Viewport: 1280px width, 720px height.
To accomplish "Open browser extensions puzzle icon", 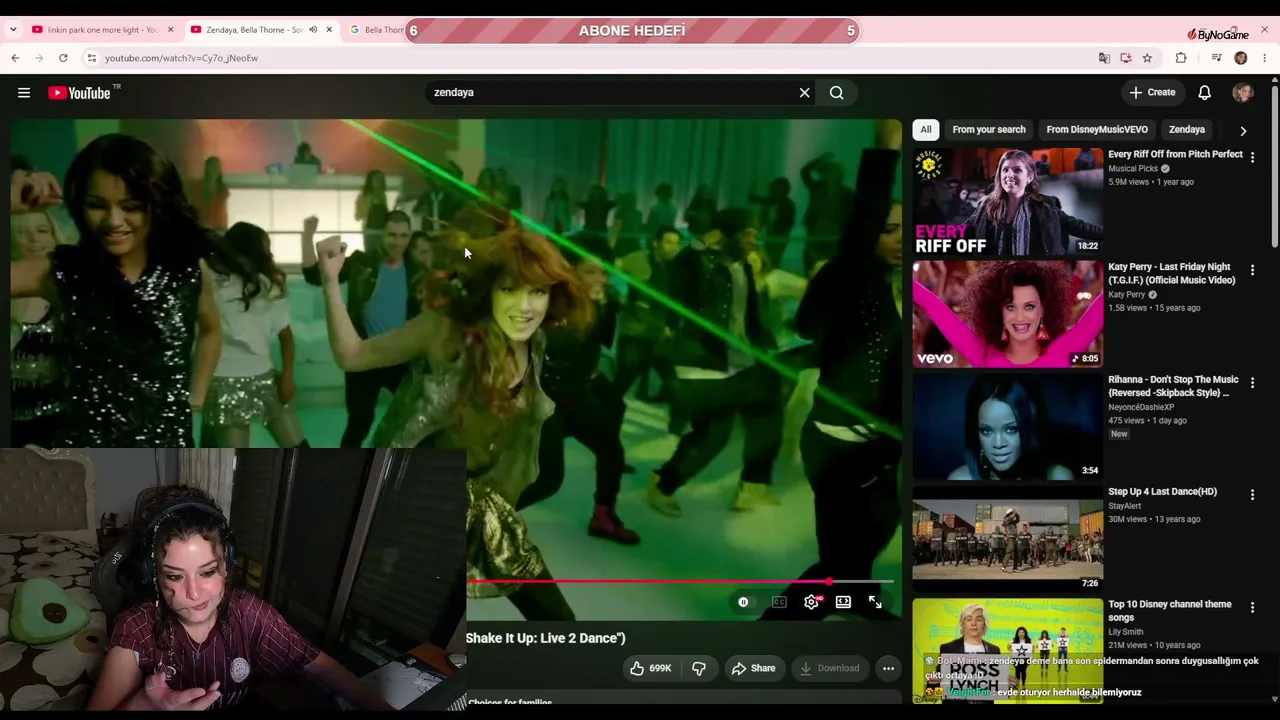I will point(1181,58).
